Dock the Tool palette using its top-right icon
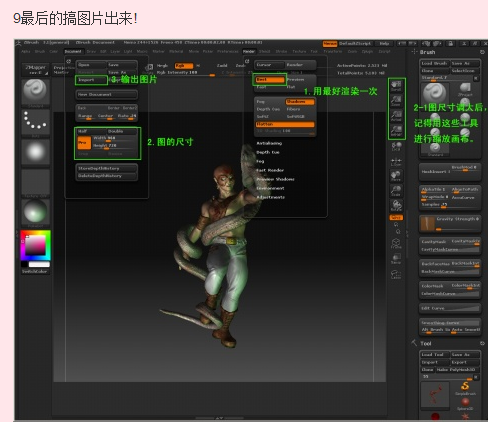 482,343
